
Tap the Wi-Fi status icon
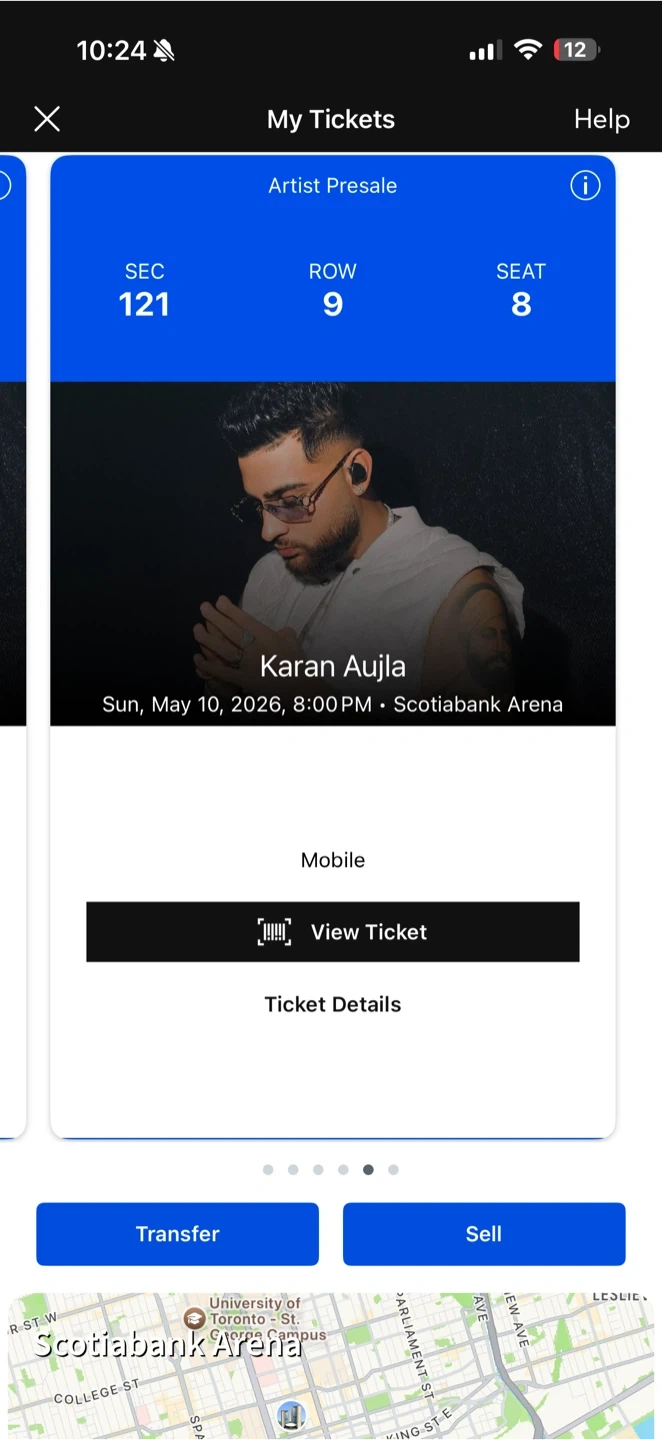527,50
